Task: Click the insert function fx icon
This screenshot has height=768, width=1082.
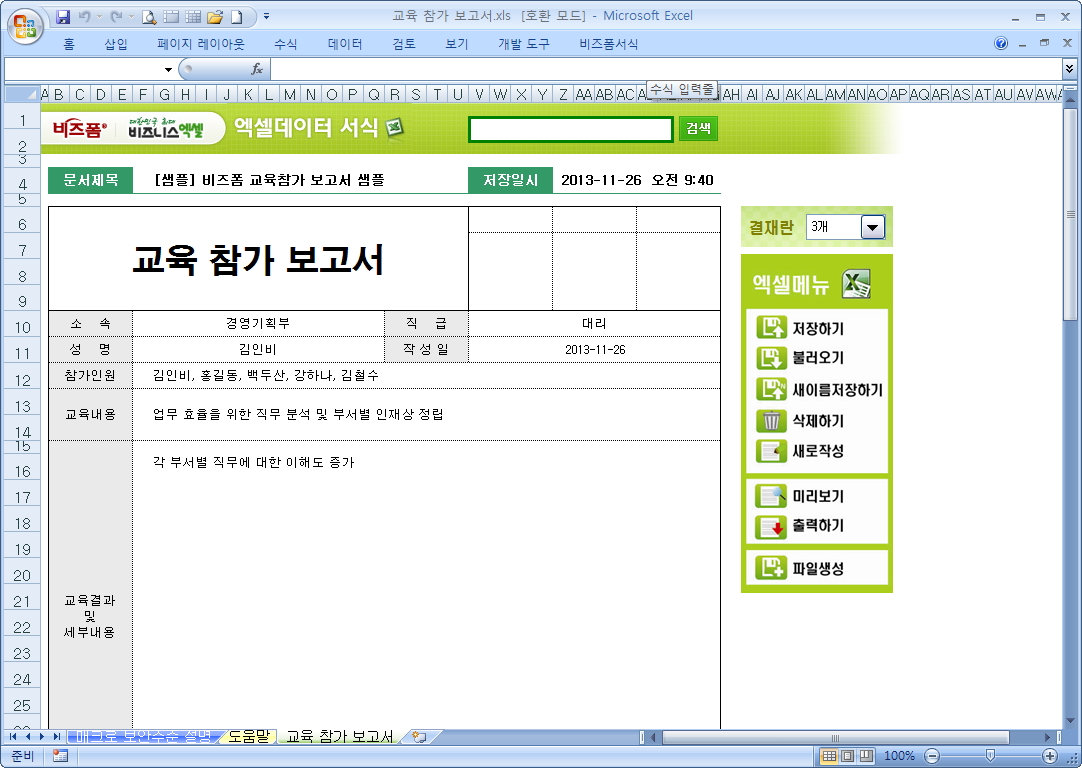Action: (257, 69)
